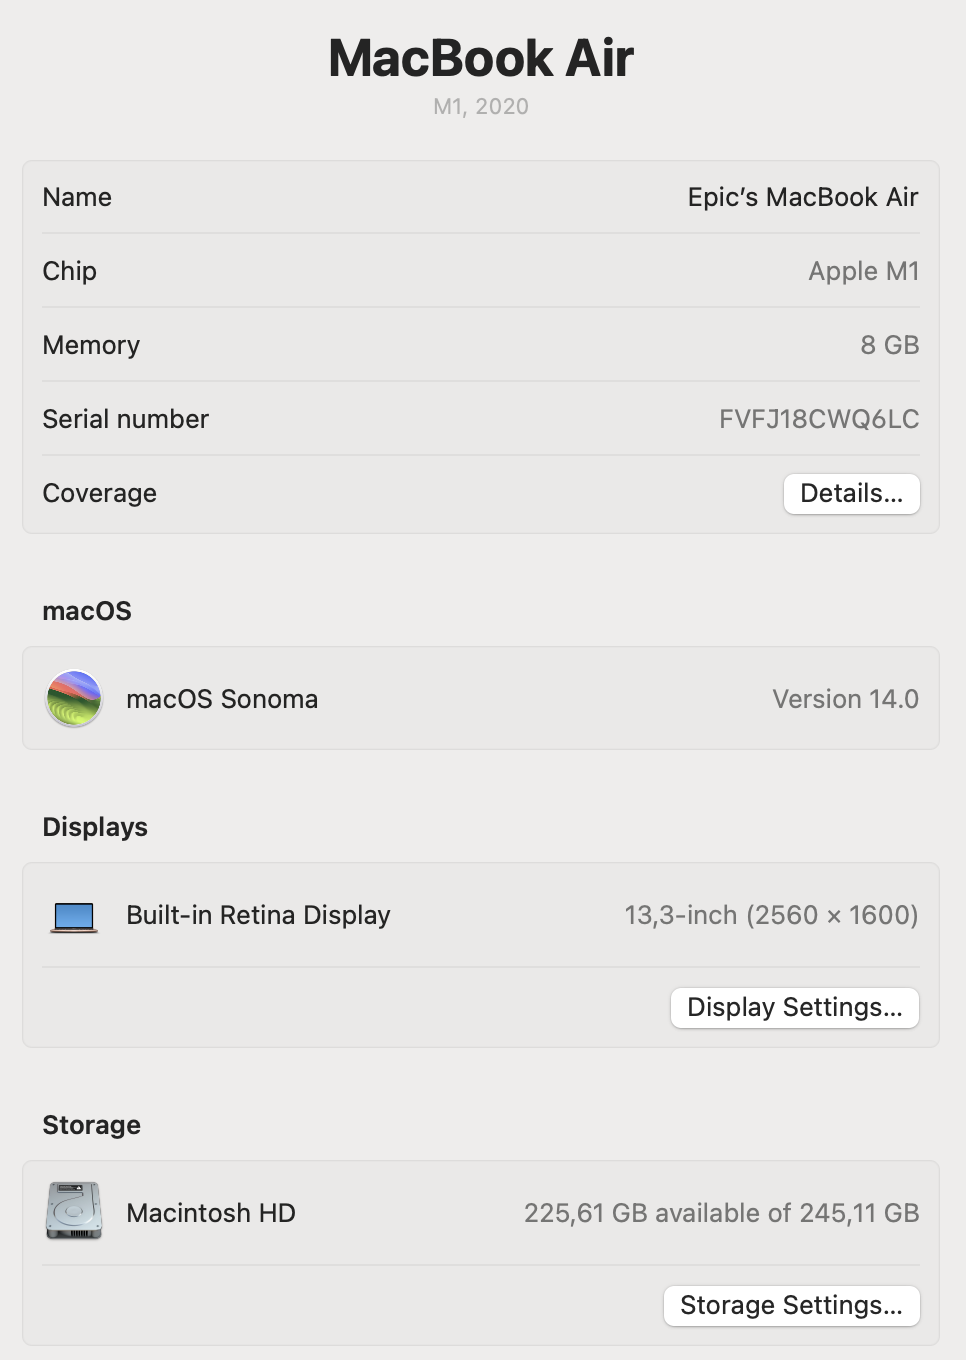Open Coverage Details
The width and height of the screenshot is (966, 1360).
click(x=851, y=493)
